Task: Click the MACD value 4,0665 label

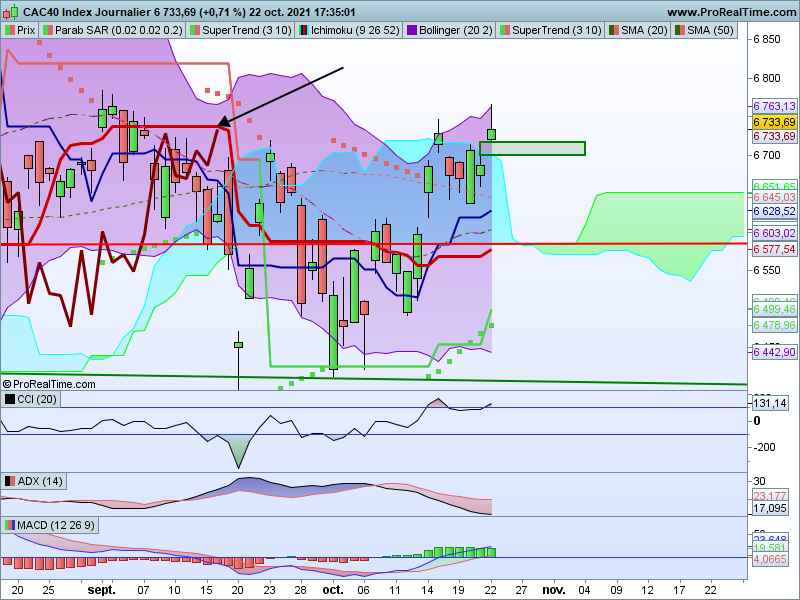Action: click(770, 559)
